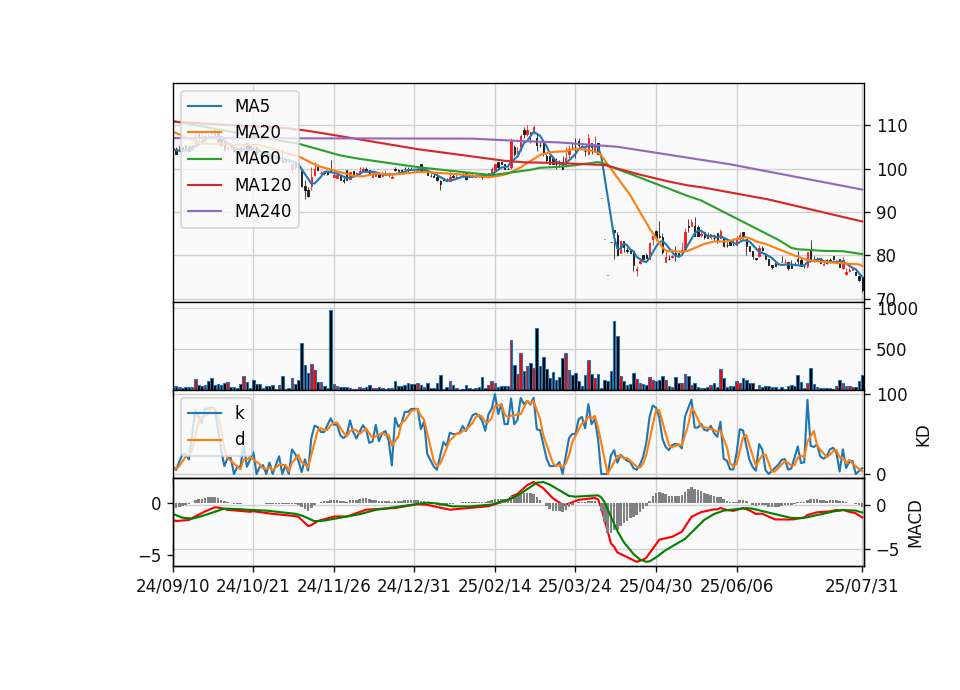Click the MA120 legend label
The height and width of the screenshot is (690, 960).
tap(263, 185)
